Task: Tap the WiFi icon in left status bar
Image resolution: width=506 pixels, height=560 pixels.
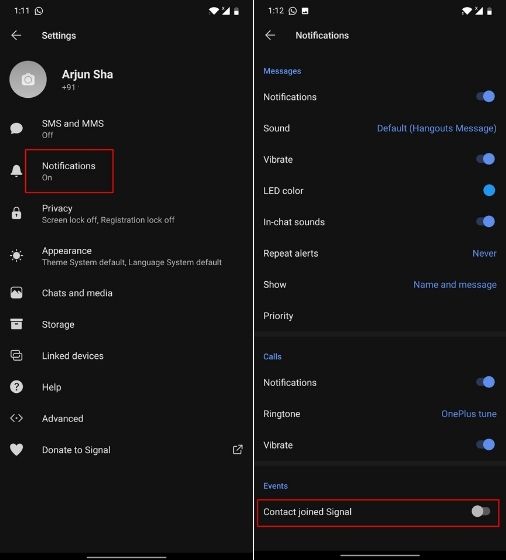Action: pos(214,11)
